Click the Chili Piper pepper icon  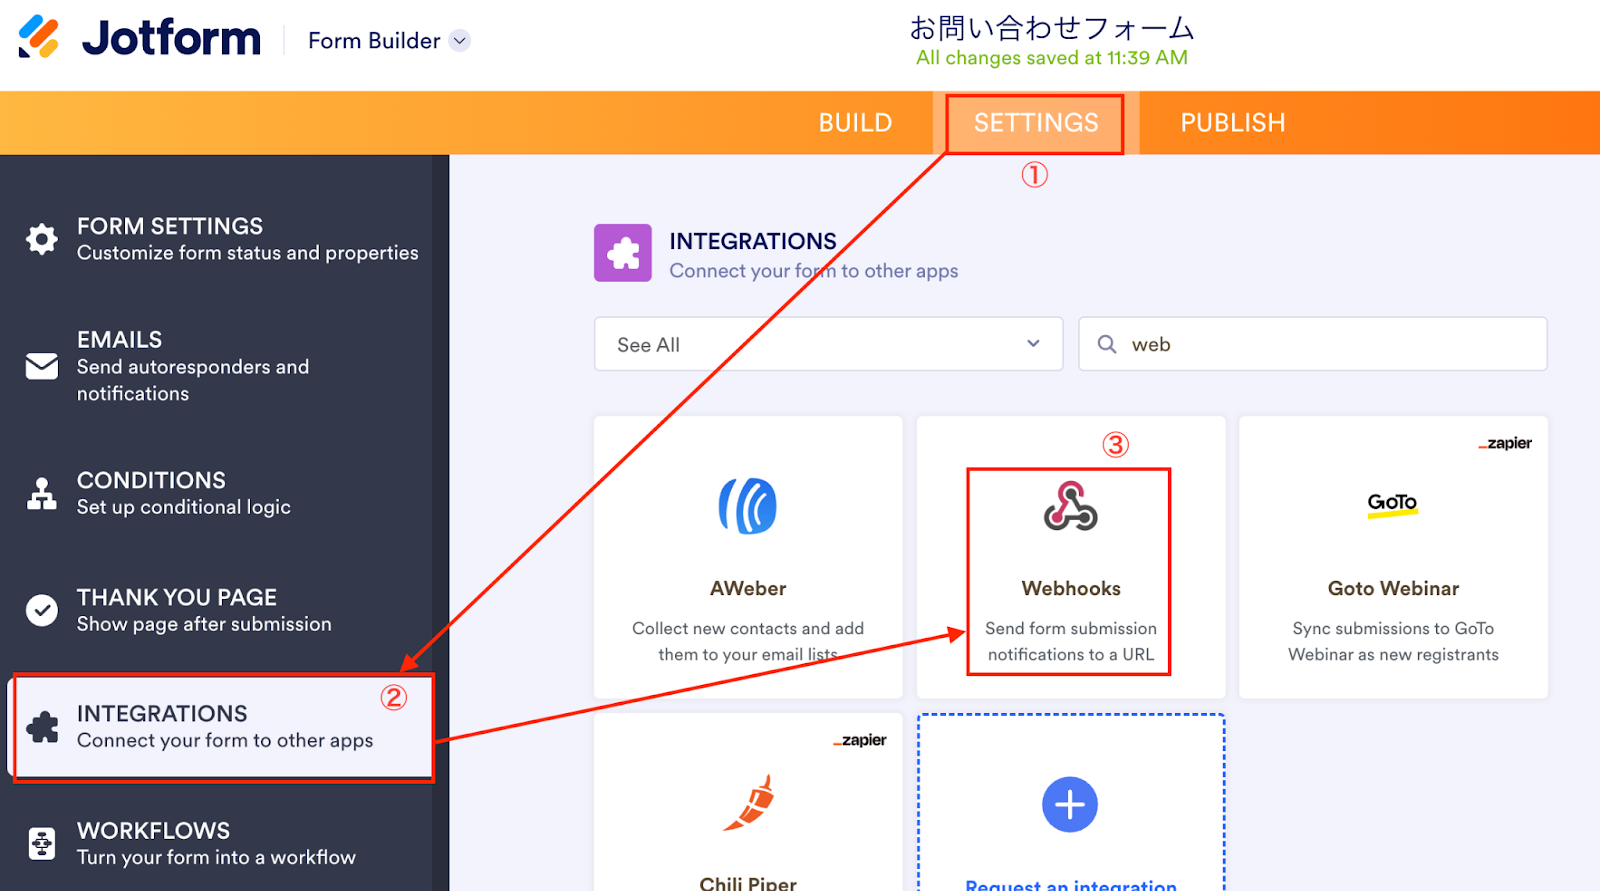[750, 802]
